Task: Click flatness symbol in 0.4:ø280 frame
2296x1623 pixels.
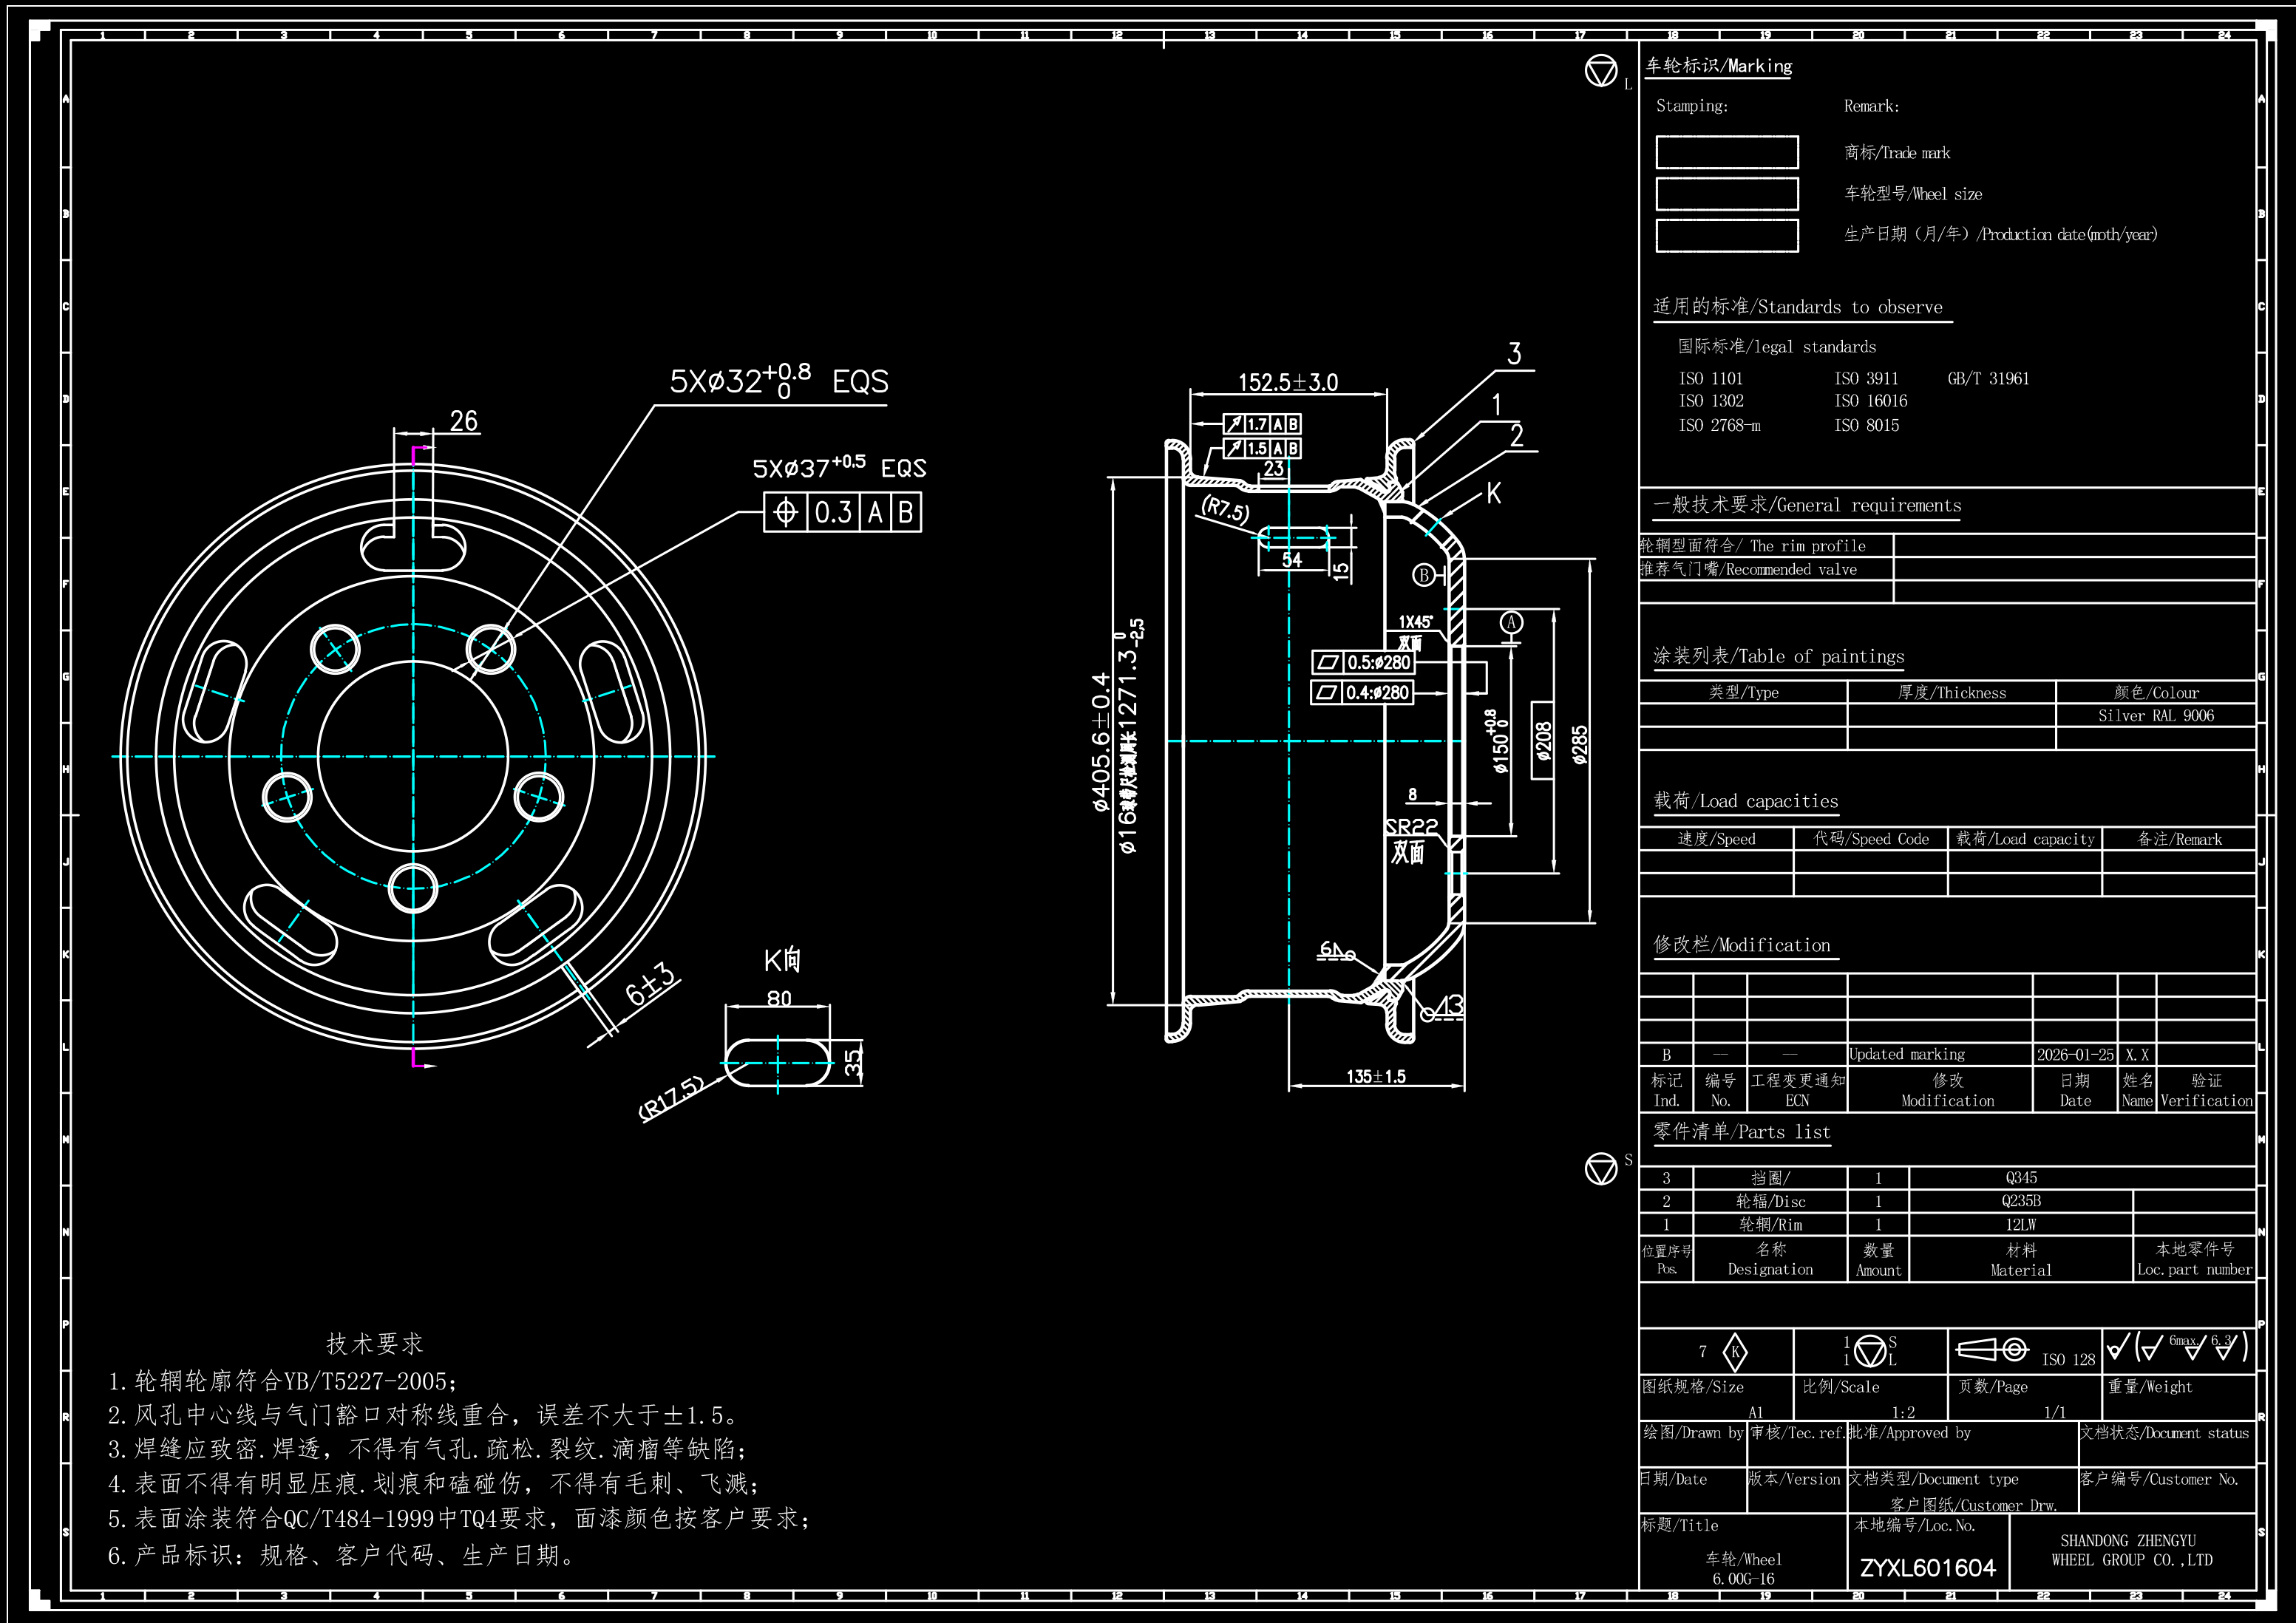Action: pos(1326,692)
